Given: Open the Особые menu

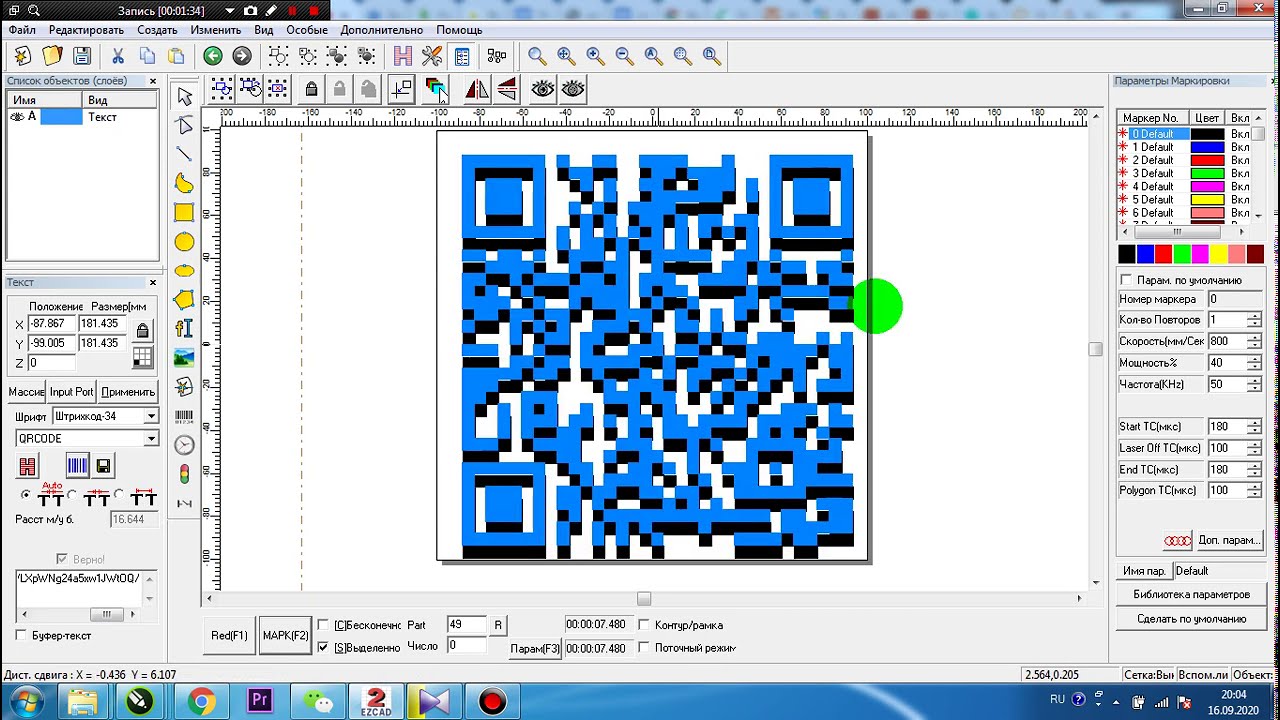Looking at the screenshot, I should [307, 30].
